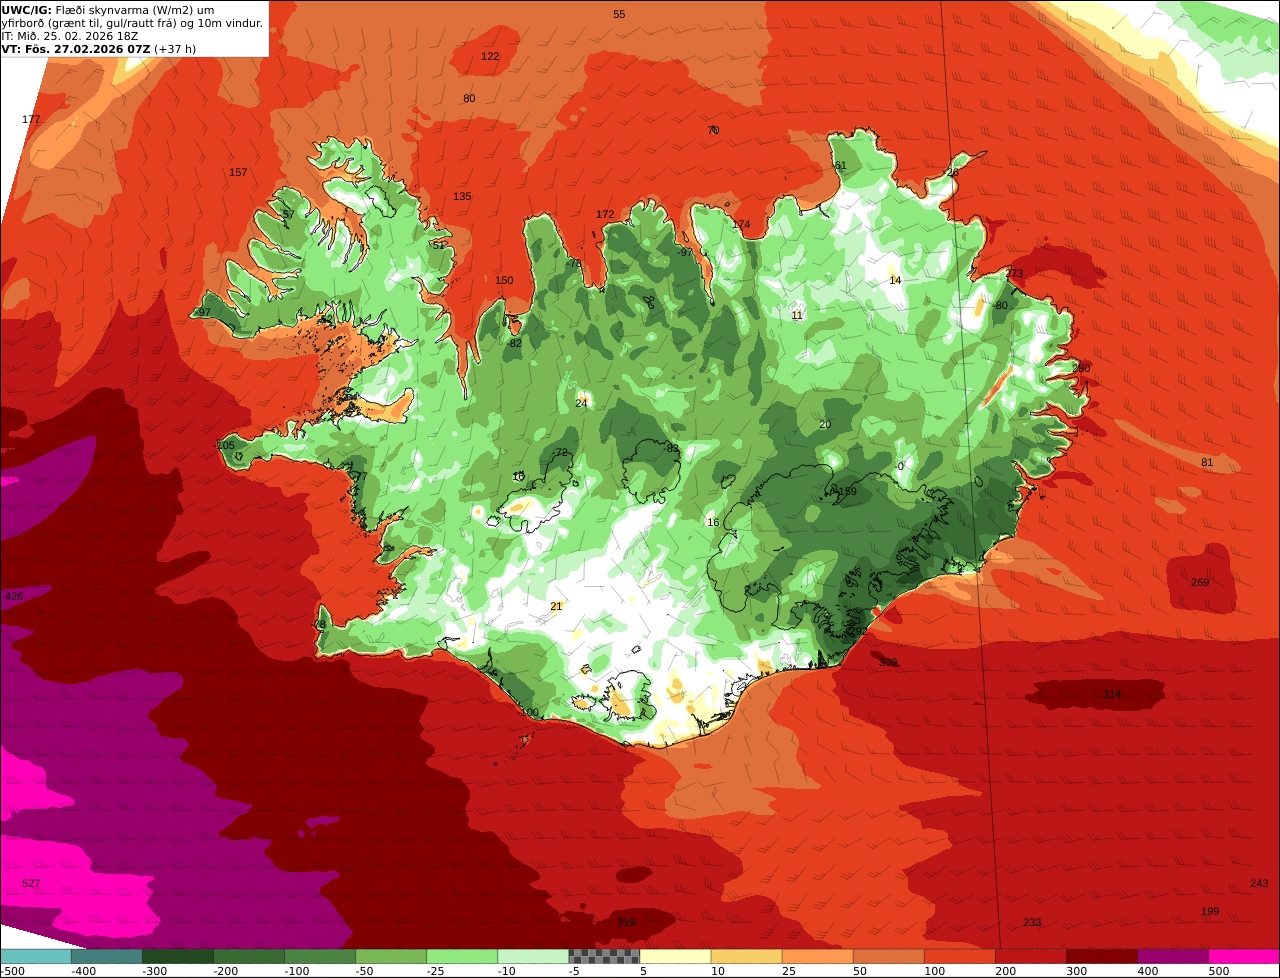Click the 400 to 500 purple legend swatch

coord(1173,956)
